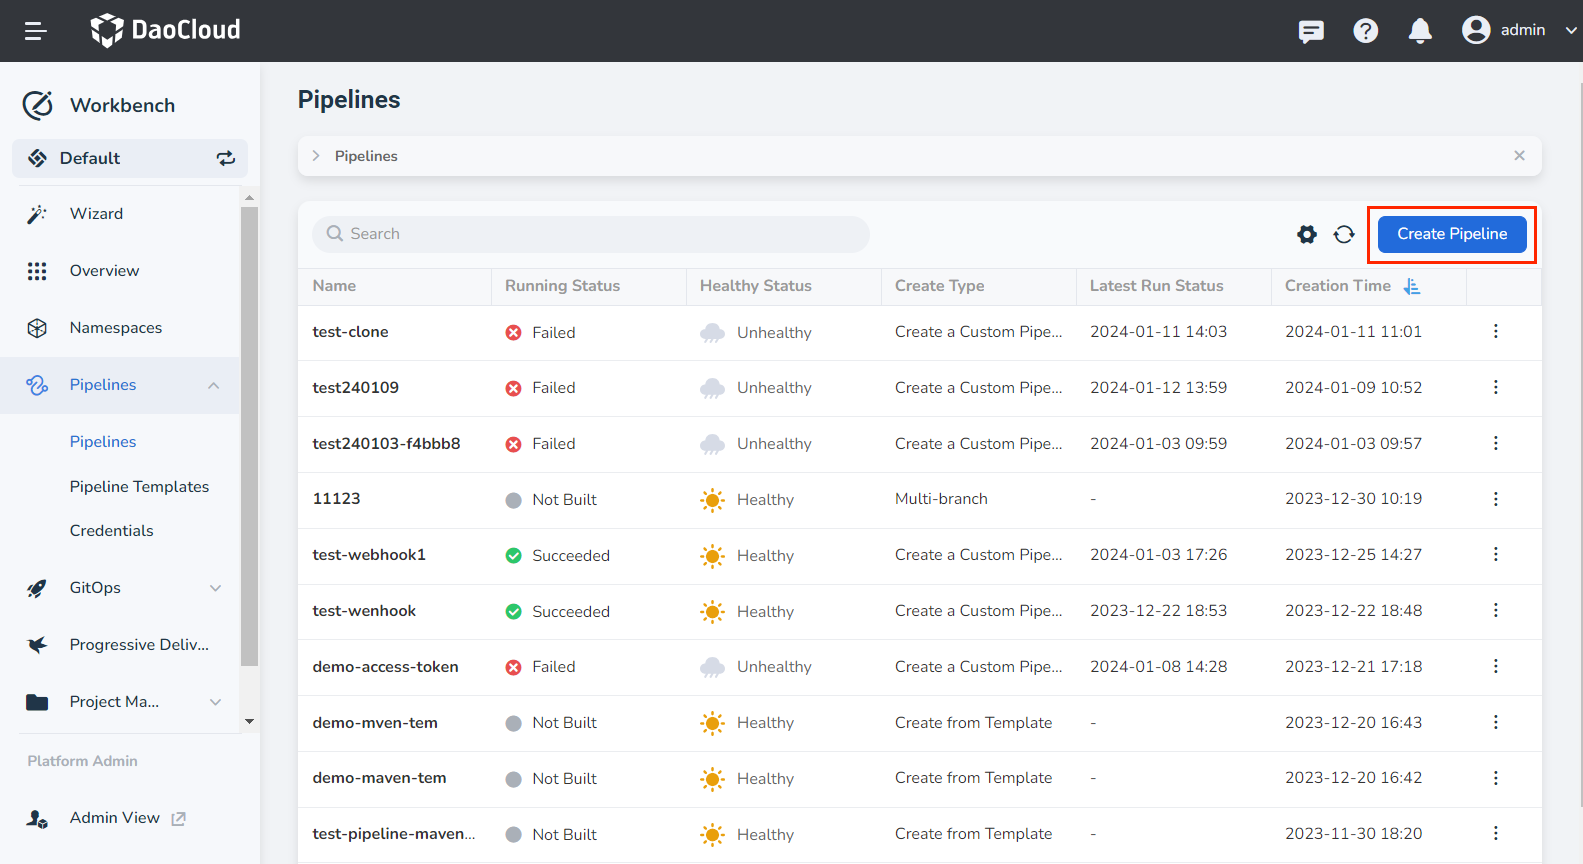Expand the Project Management sidebar menu
1583x864 pixels.
215,702
